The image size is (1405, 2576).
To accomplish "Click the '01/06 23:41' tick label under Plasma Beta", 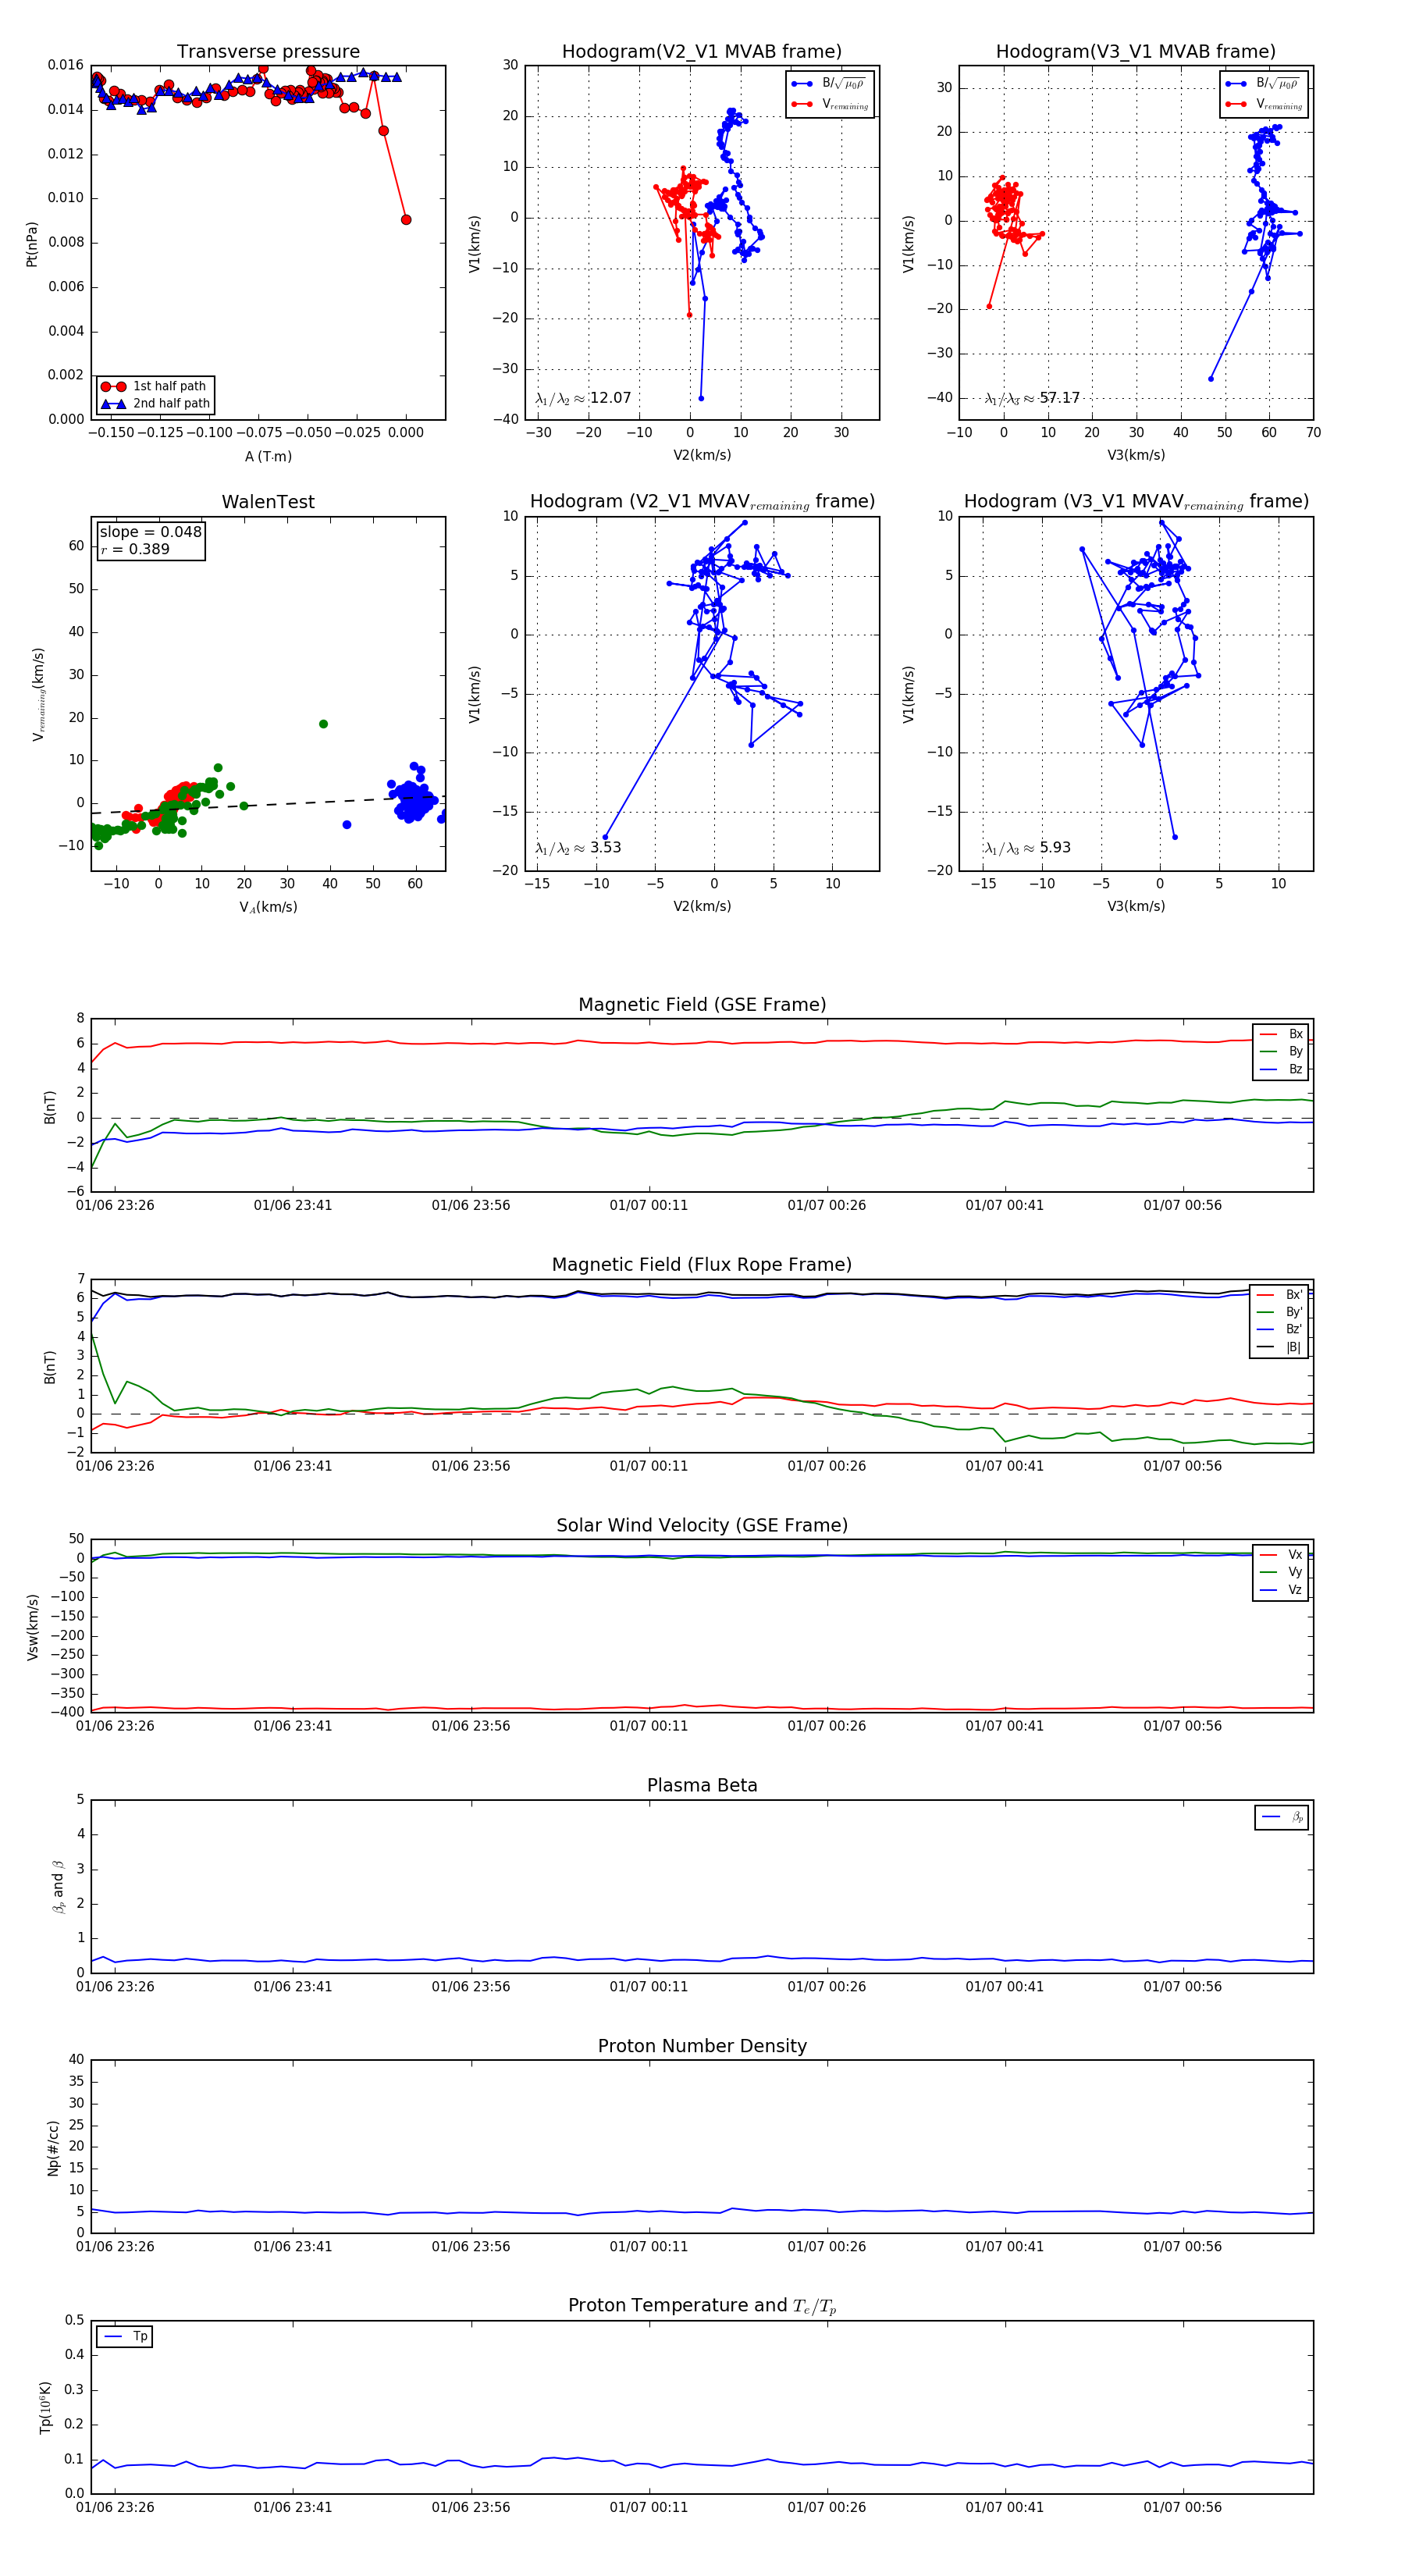I will [293, 1986].
